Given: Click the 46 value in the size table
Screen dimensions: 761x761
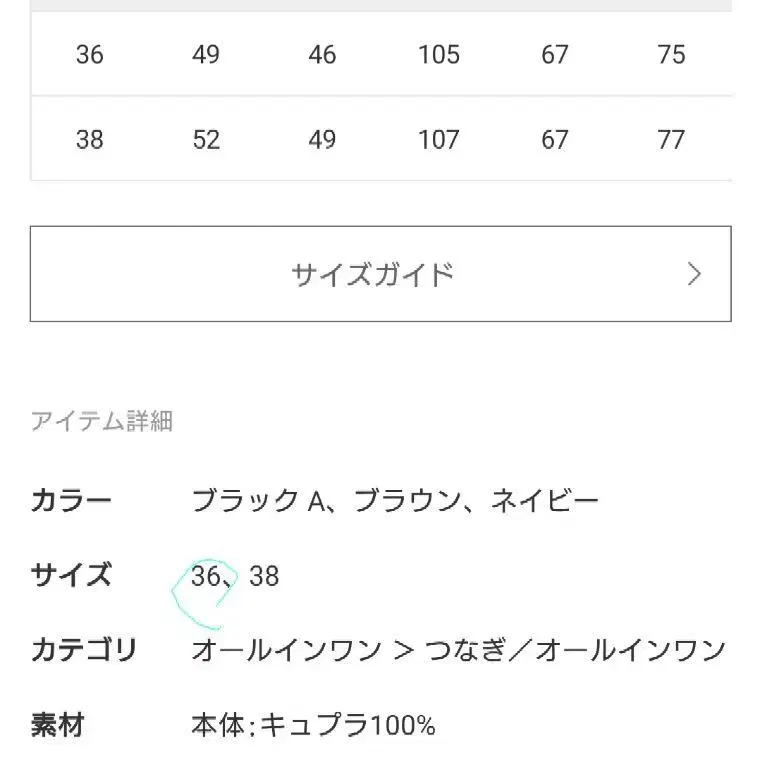Looking at the screenshot, I should point(322,54).
